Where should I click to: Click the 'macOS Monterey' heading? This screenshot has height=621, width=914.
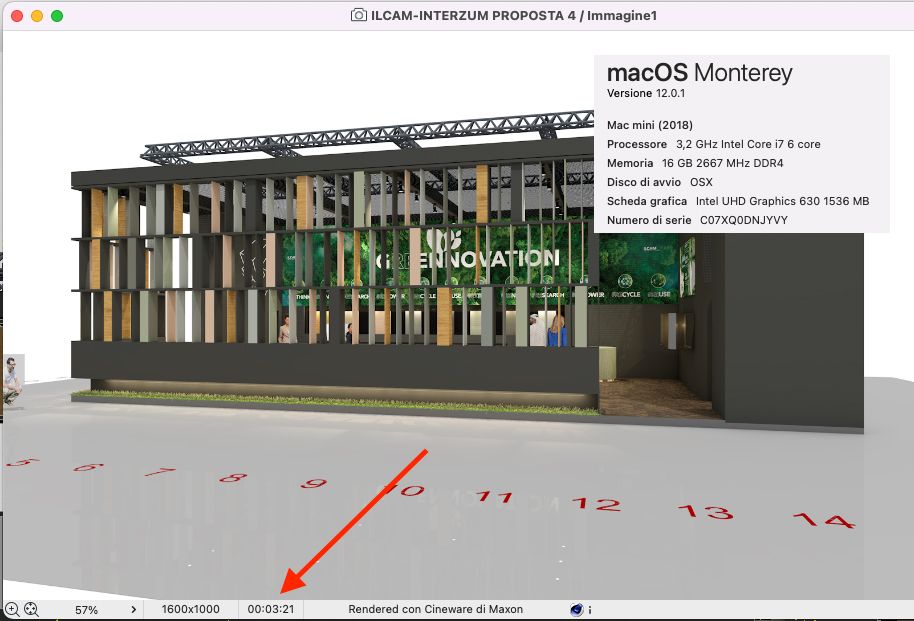coord(699,73)
